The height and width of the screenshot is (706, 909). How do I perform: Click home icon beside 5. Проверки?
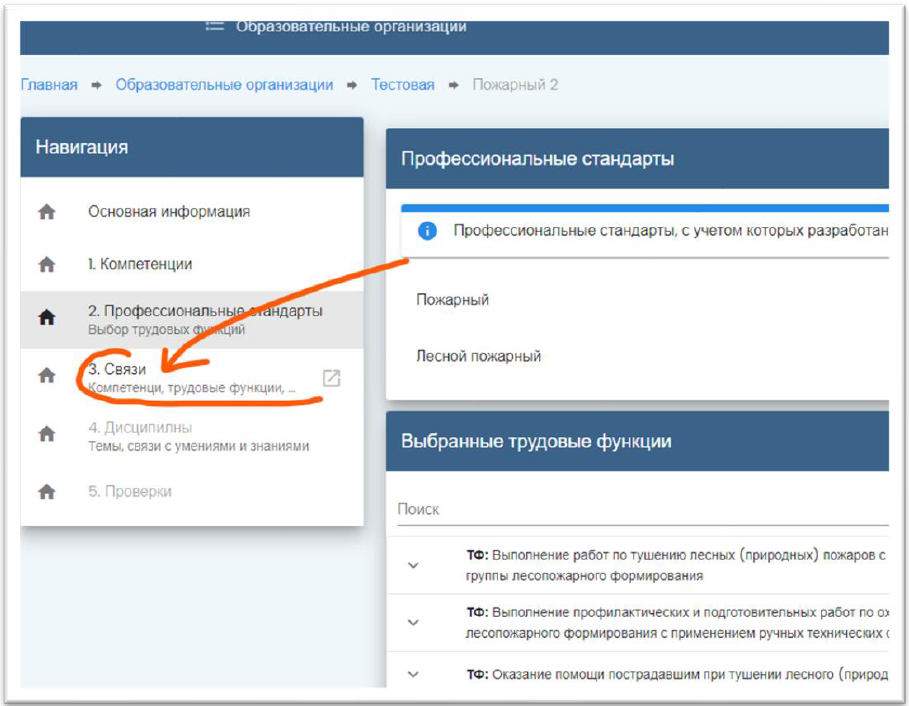coord(46,492)
